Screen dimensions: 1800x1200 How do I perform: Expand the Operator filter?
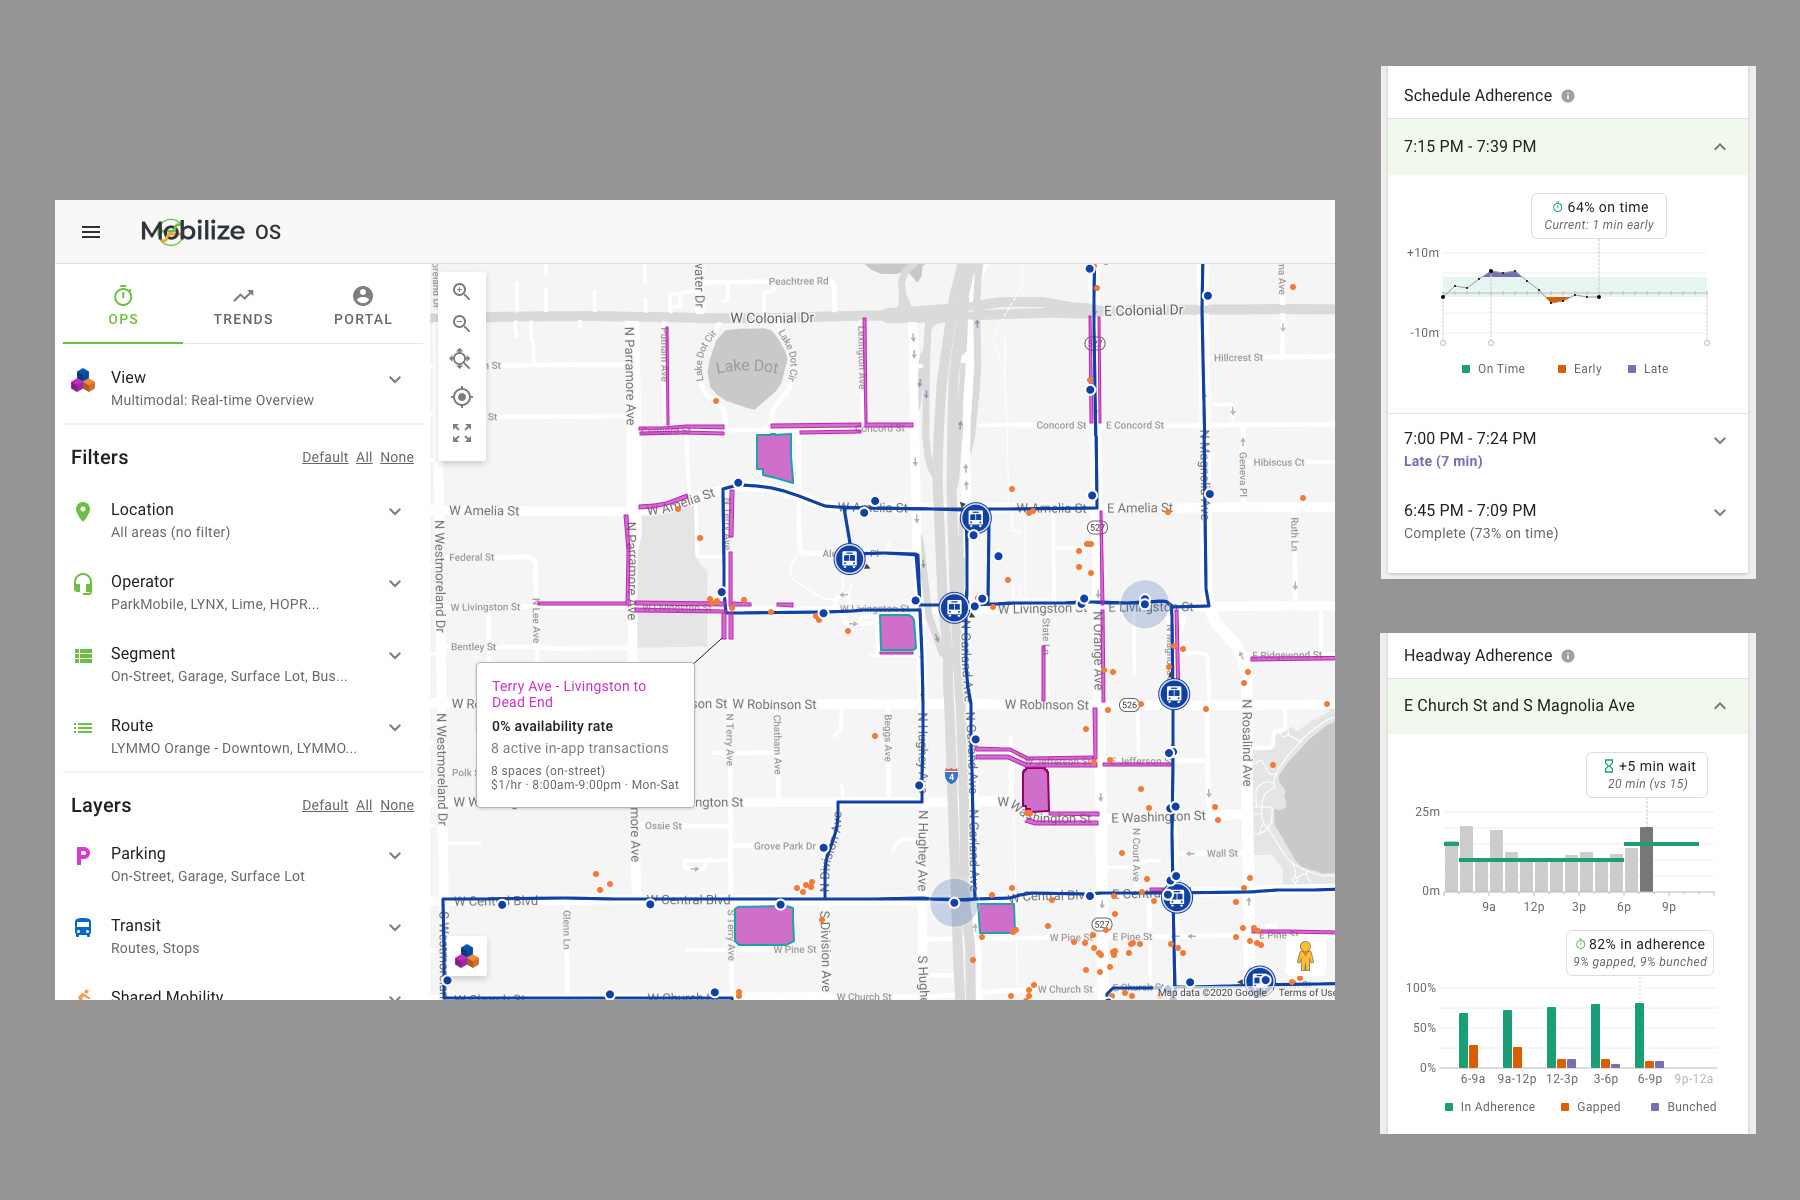[x=395, y=584]
